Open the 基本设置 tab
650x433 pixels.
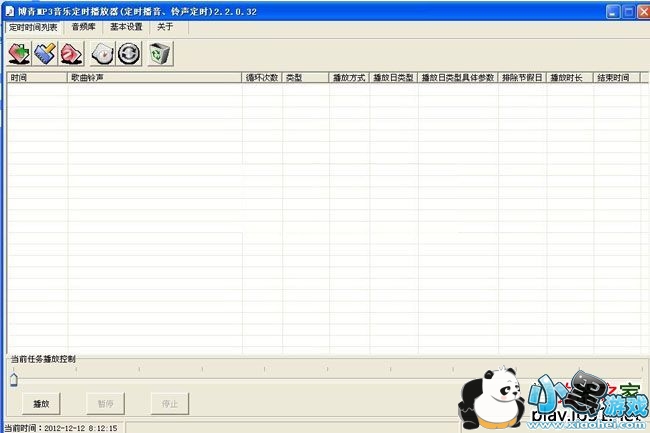(126, 27)
